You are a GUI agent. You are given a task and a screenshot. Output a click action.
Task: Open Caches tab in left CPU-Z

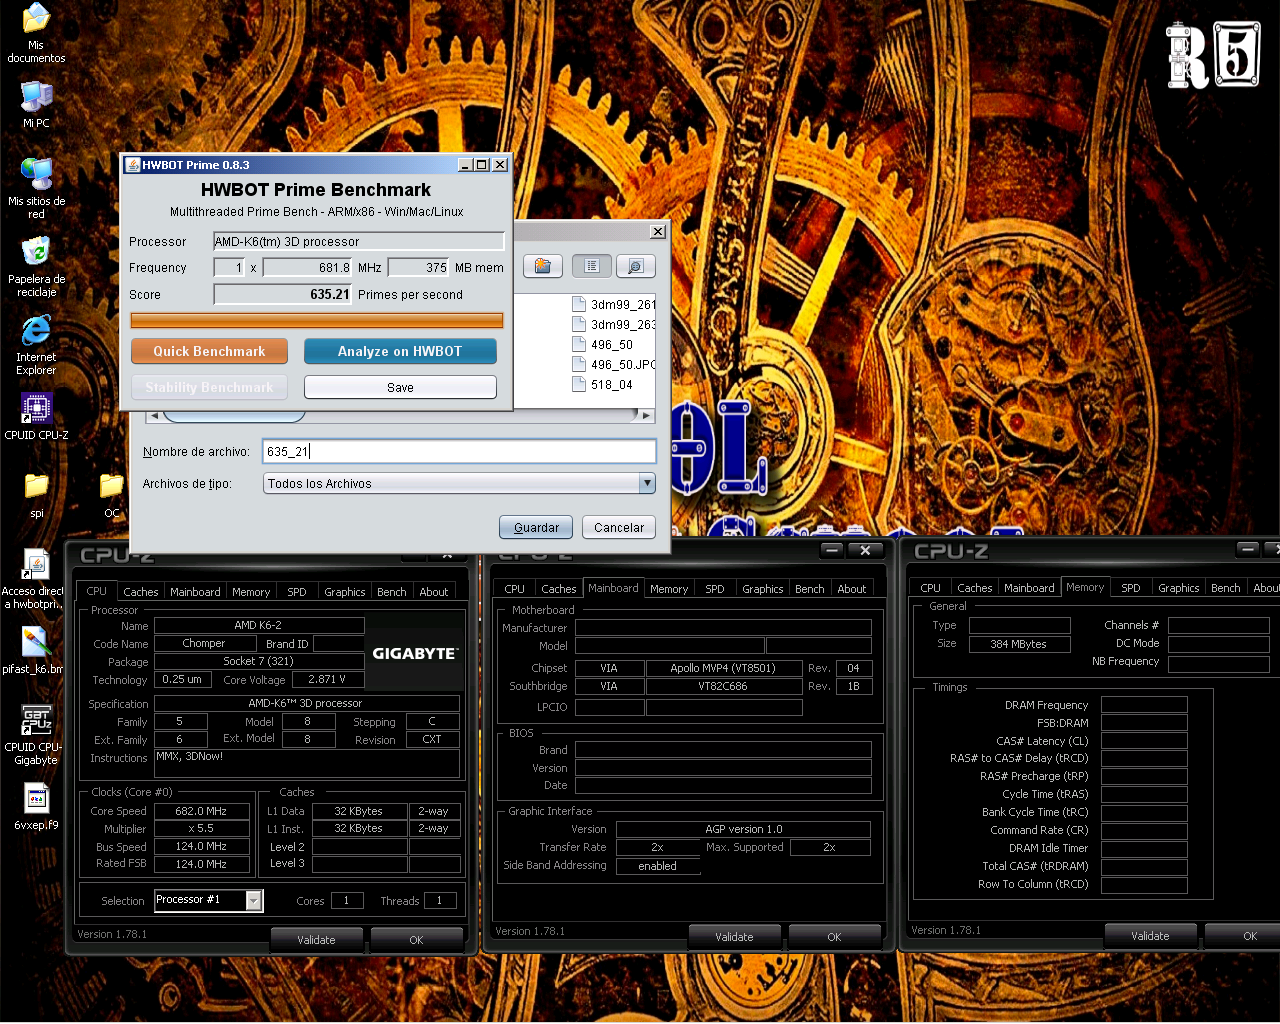point(141,592)
